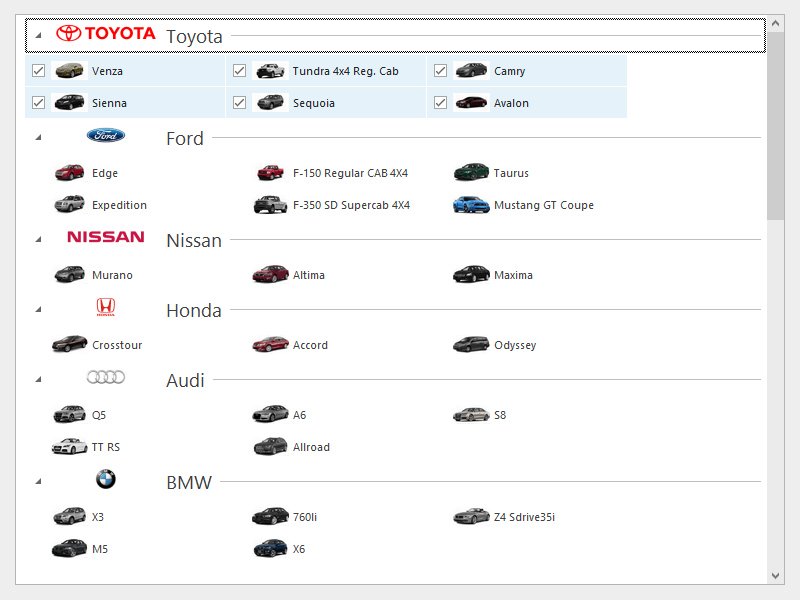Uncheck the Tundra 4x4 Reg. Cab checkbox
Screen dimensions: 800x600
(240, 71)
